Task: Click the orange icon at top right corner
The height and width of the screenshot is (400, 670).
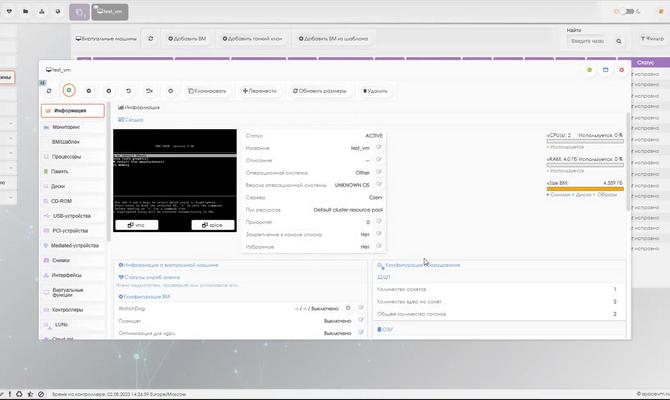Action: click(x=661, y=12)
